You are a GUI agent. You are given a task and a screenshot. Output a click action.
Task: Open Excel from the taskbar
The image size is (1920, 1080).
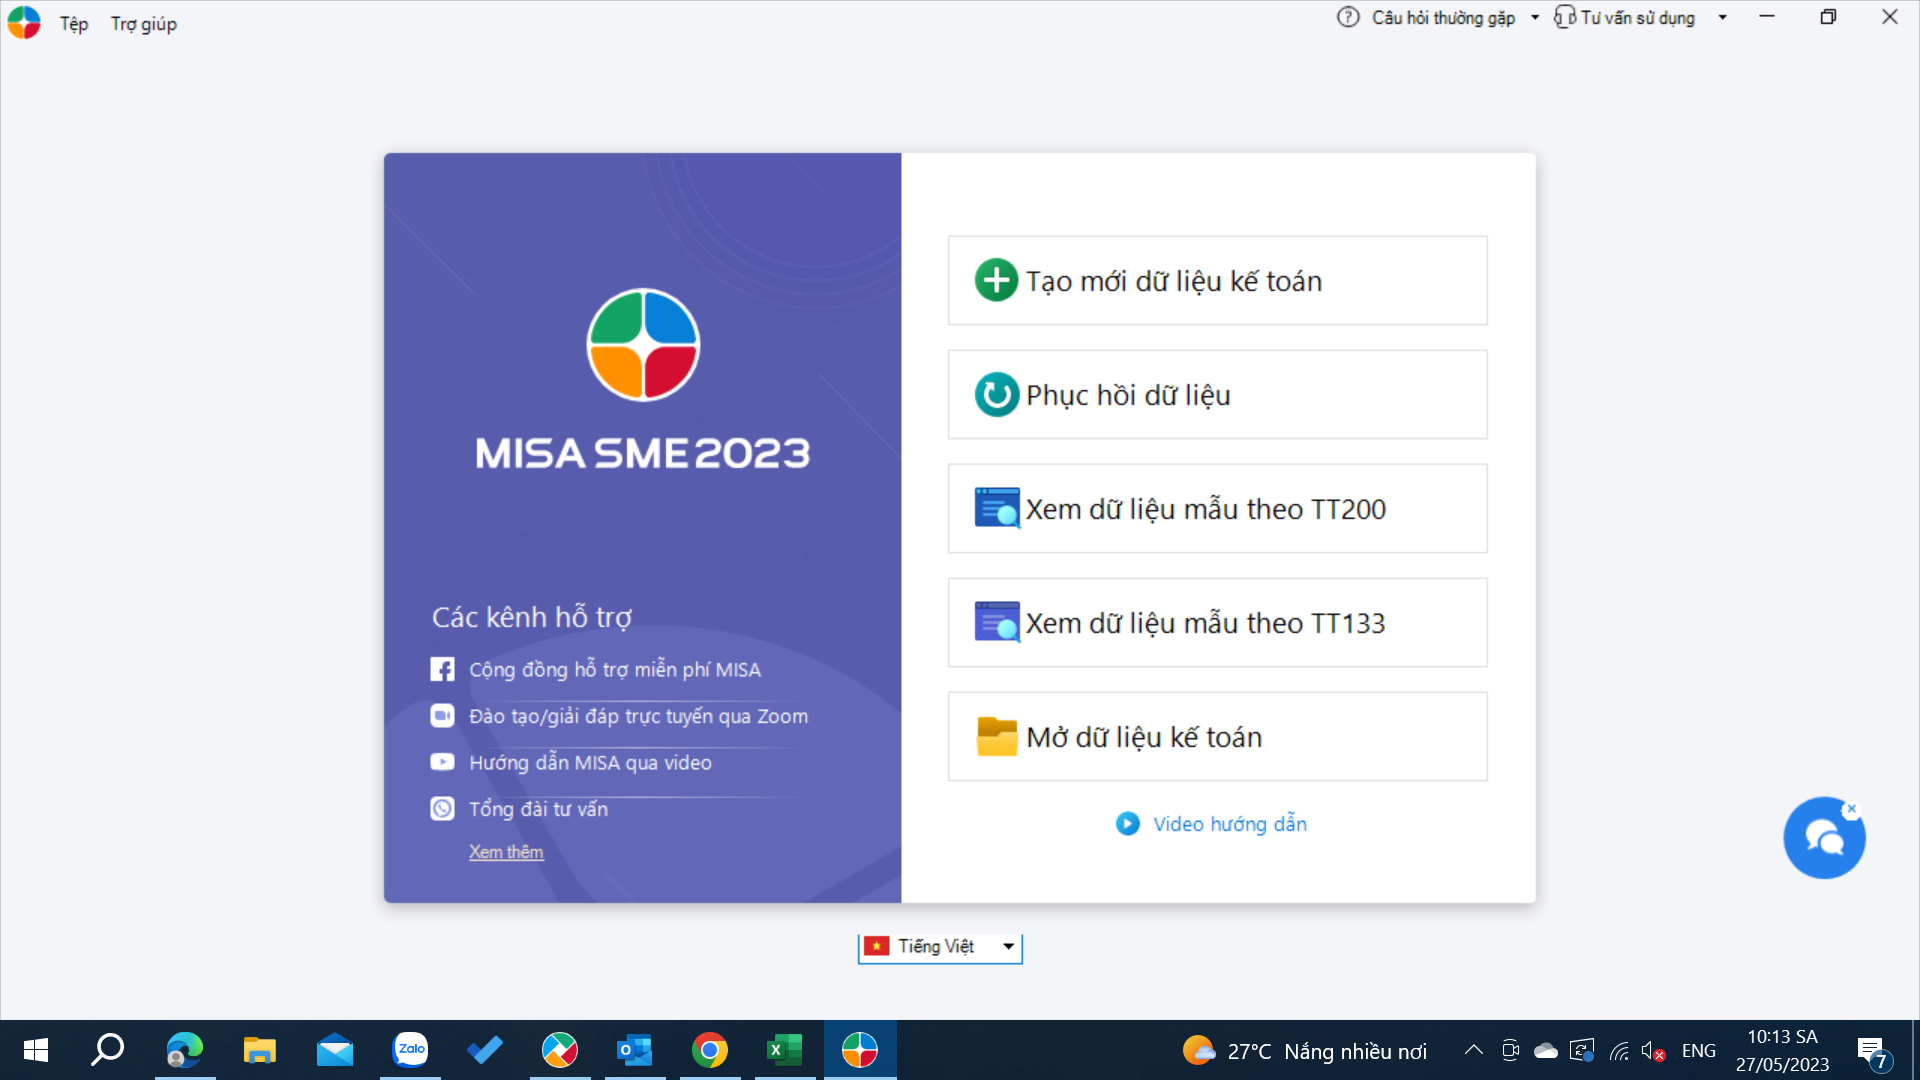pos(785,1050)
